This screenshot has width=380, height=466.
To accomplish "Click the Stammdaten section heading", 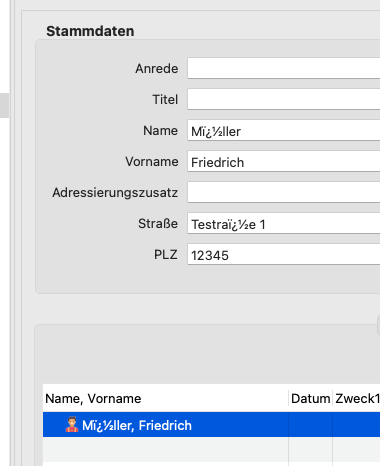I will [90, 31].
